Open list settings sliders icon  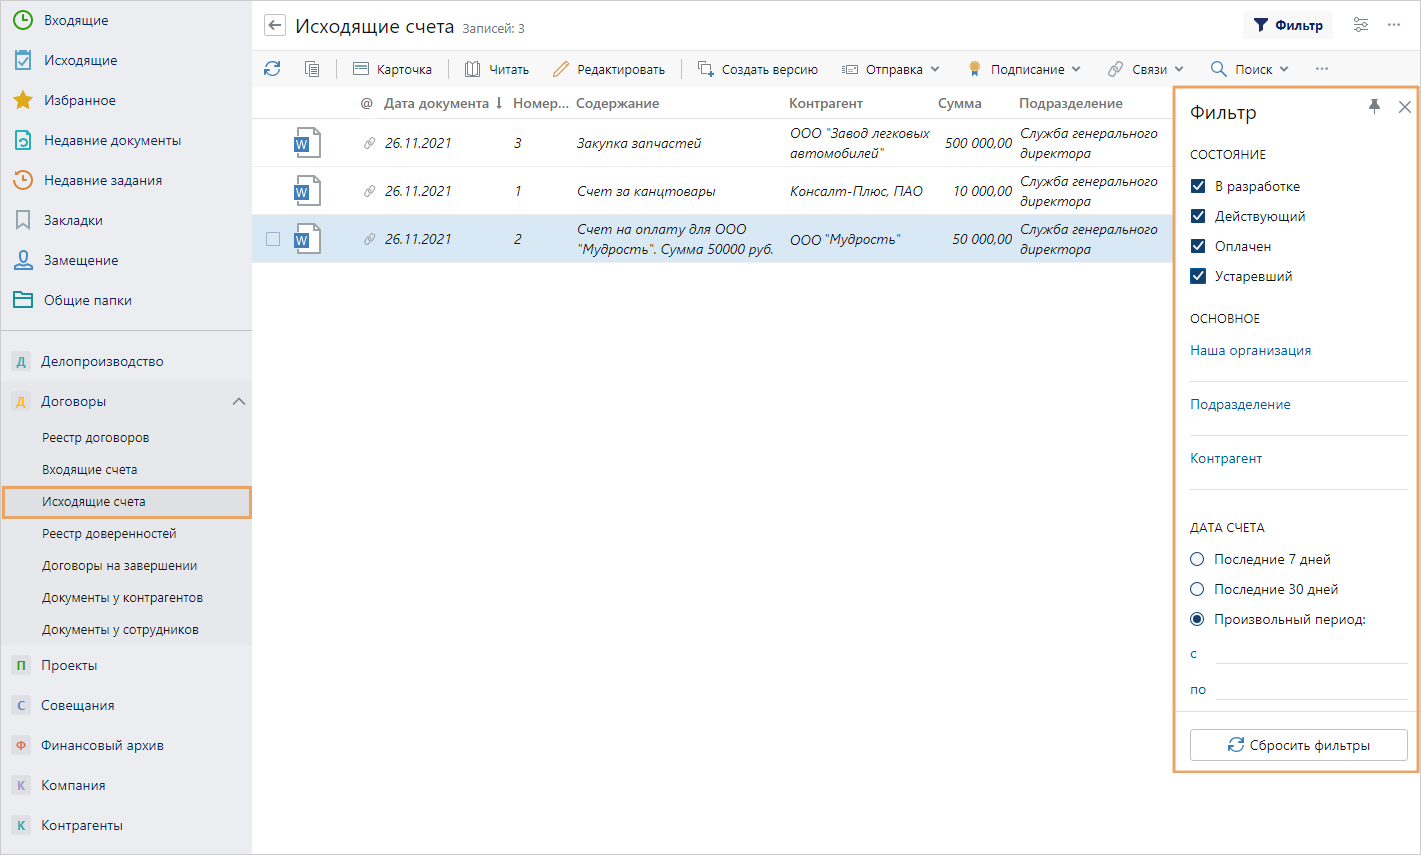pos(1361,25)
